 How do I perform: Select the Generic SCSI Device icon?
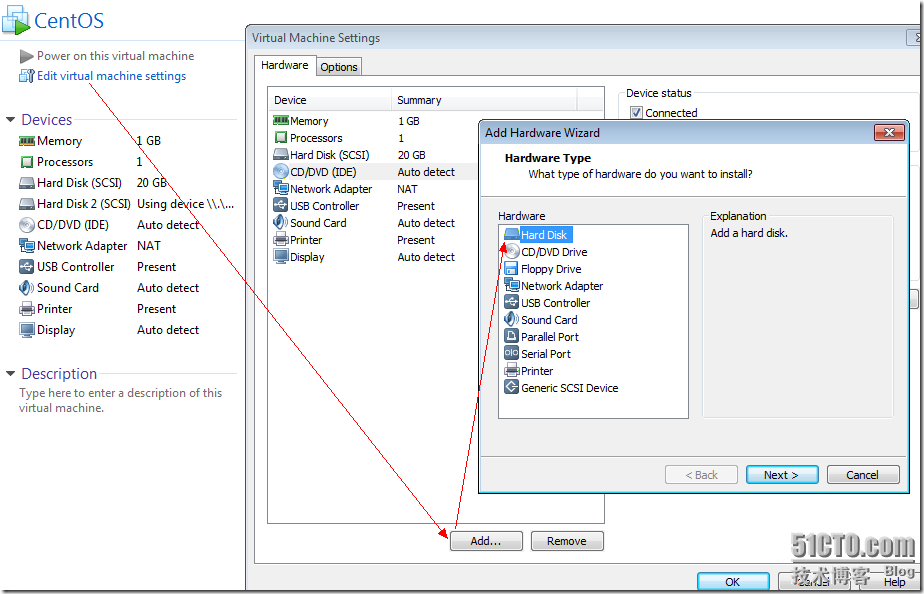(512, 388)
